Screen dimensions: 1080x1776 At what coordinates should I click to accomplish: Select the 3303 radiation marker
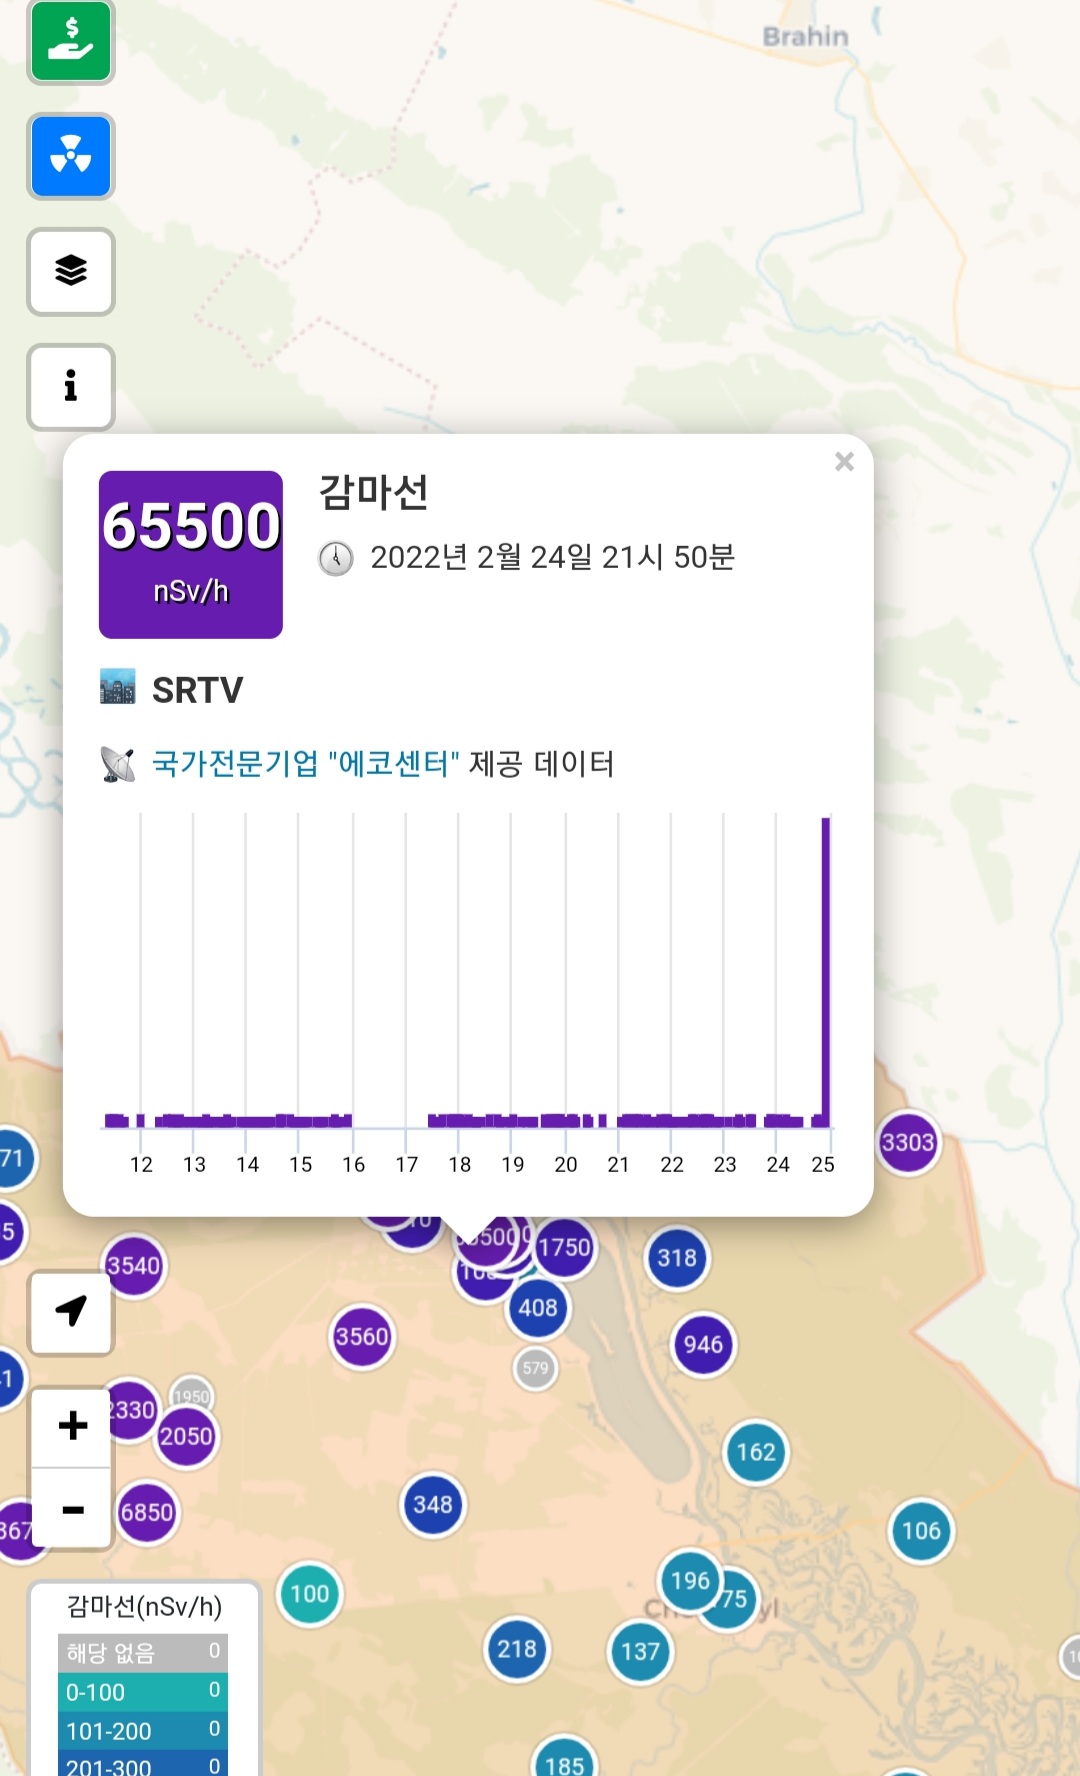pos(908,1142)
